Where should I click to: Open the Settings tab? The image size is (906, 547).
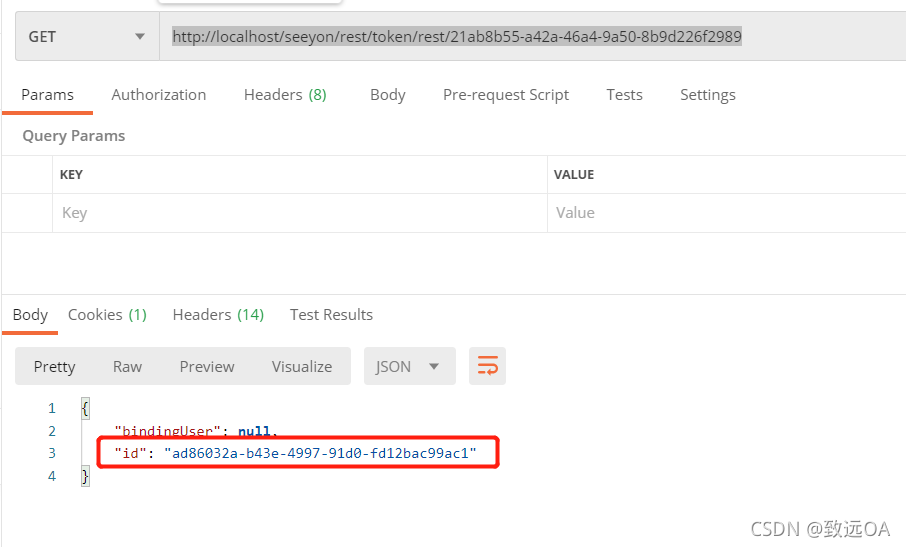click(x=707, y=95)
